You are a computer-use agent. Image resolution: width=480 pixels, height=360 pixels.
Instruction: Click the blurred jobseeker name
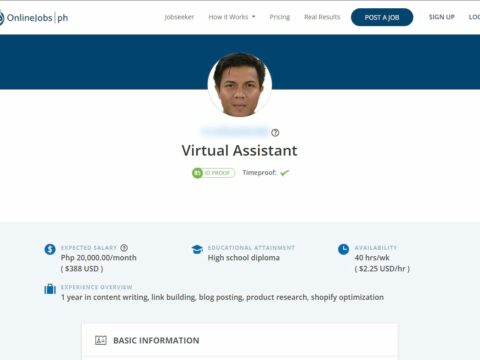pos(235,132)
